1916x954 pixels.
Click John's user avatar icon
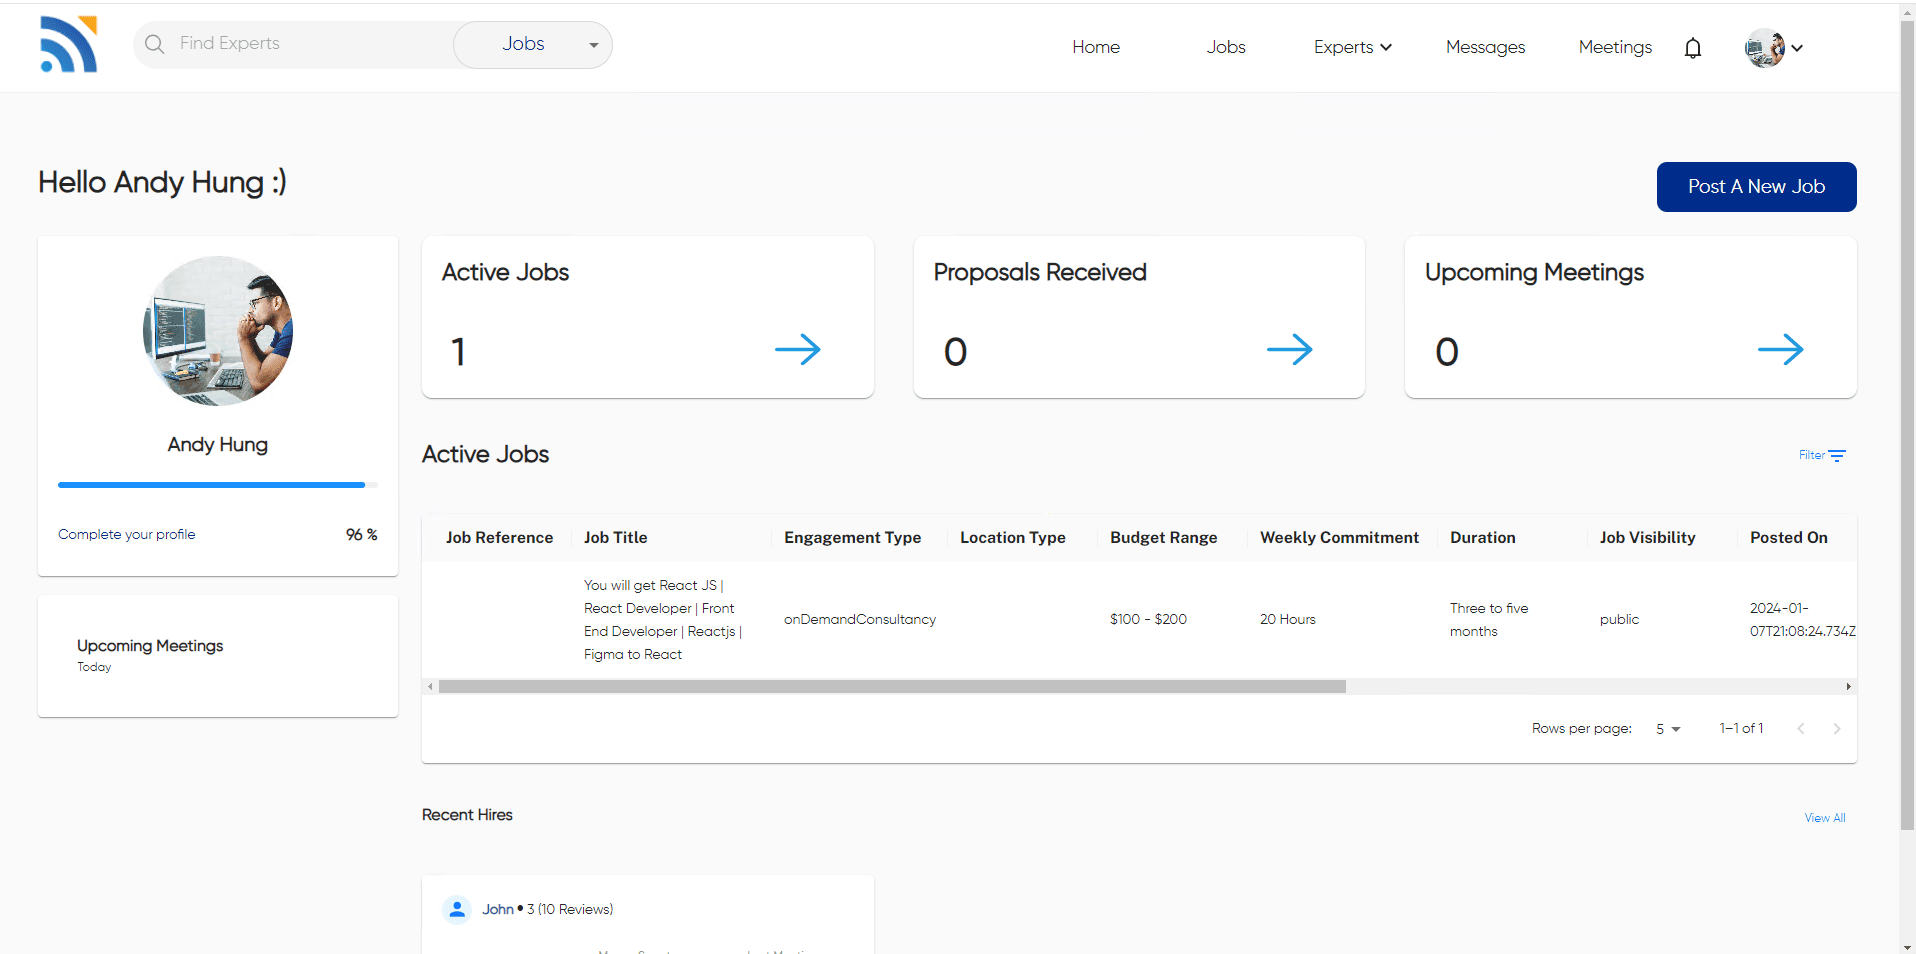click(457, 909)
